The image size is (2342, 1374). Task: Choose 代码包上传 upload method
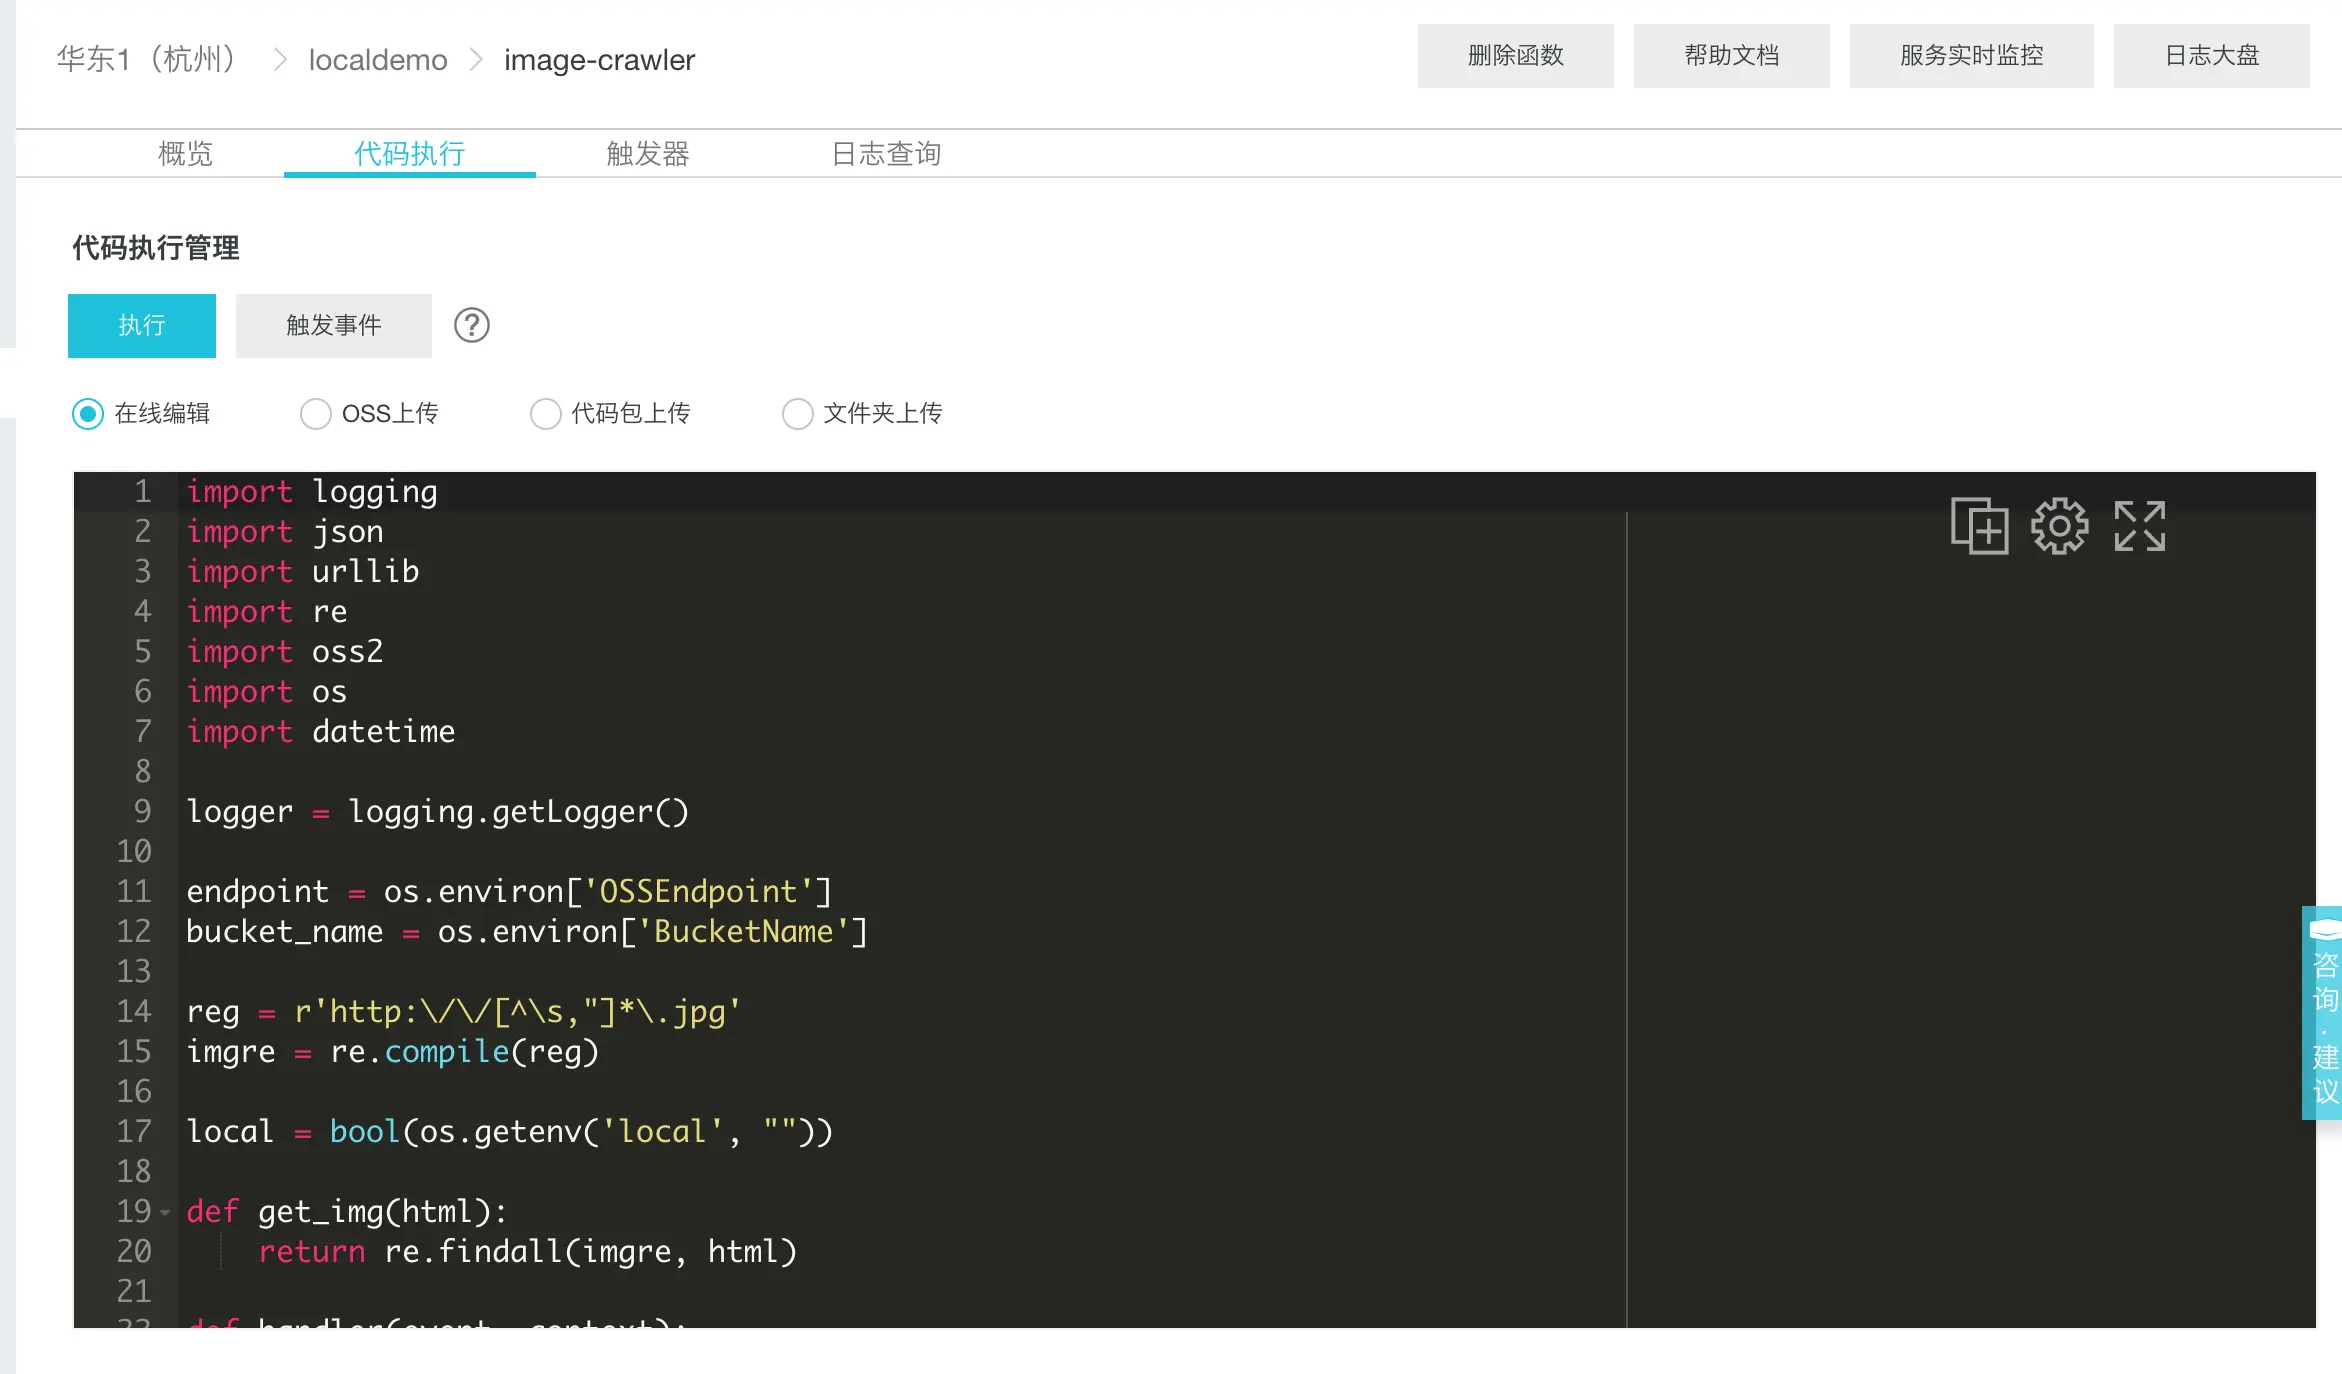tap(545, 413)
